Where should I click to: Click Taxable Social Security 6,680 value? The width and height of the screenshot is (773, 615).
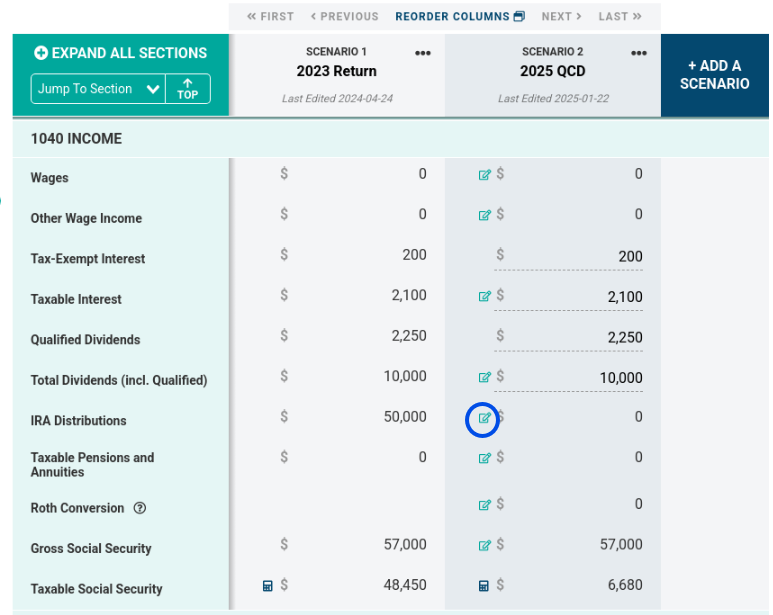point(625,585)
